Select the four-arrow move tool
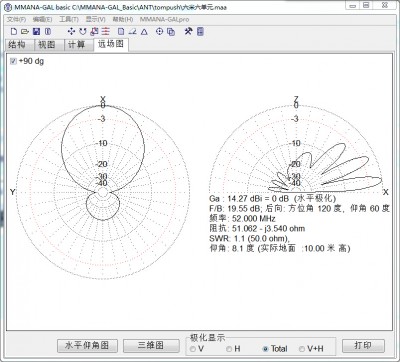Image resolution: width=400 pixels, height=362 pixels. point(71,32)
